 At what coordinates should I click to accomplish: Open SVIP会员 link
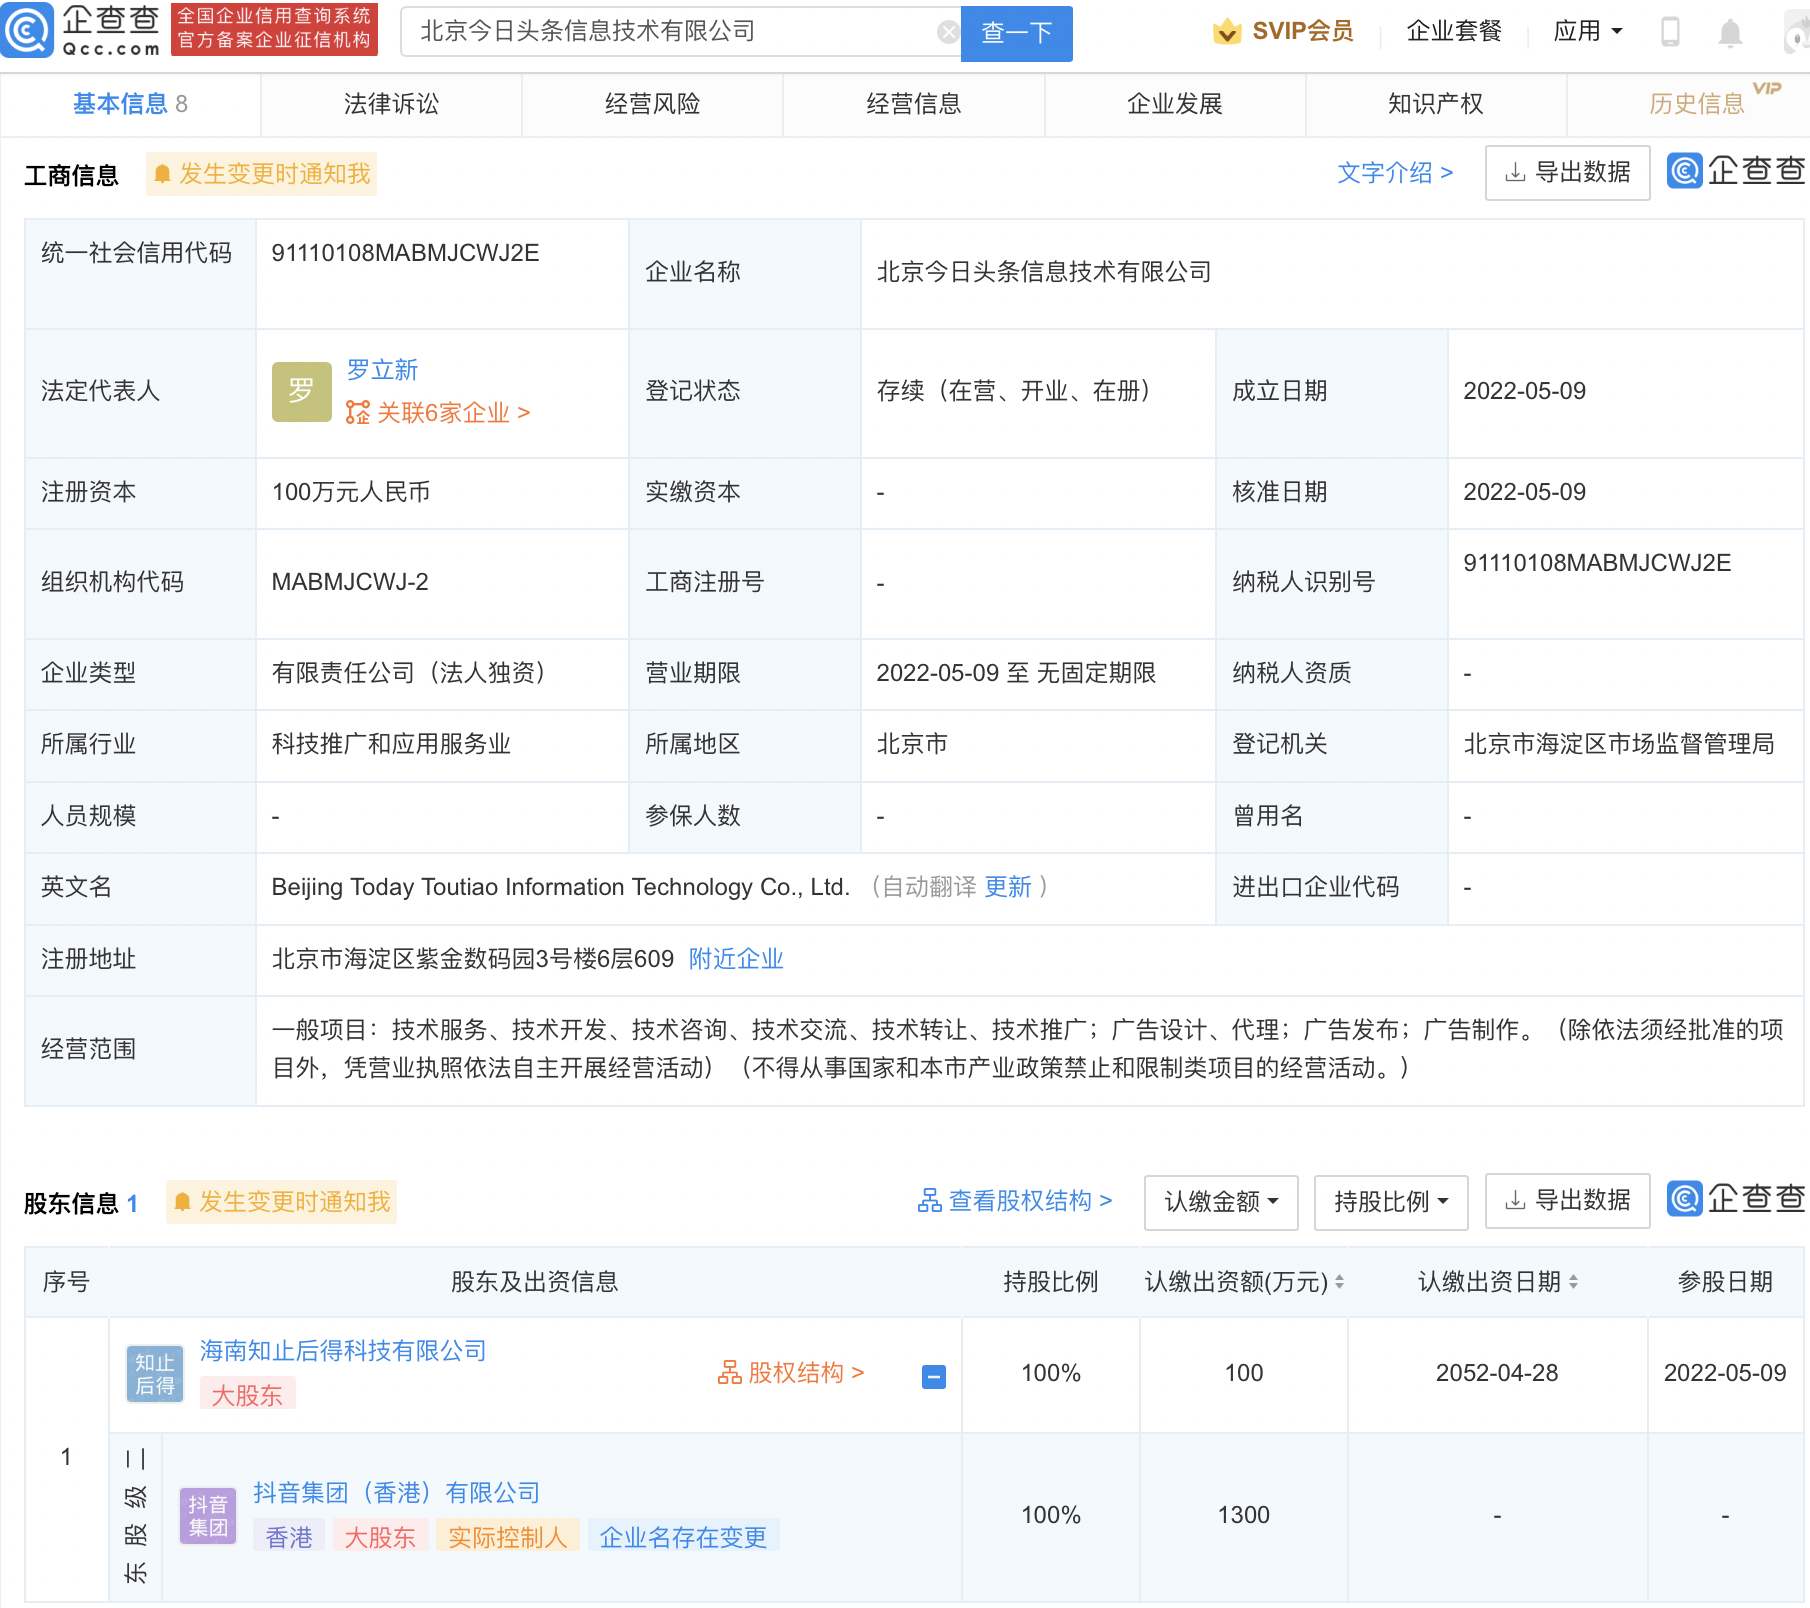tap(1302, 31)
